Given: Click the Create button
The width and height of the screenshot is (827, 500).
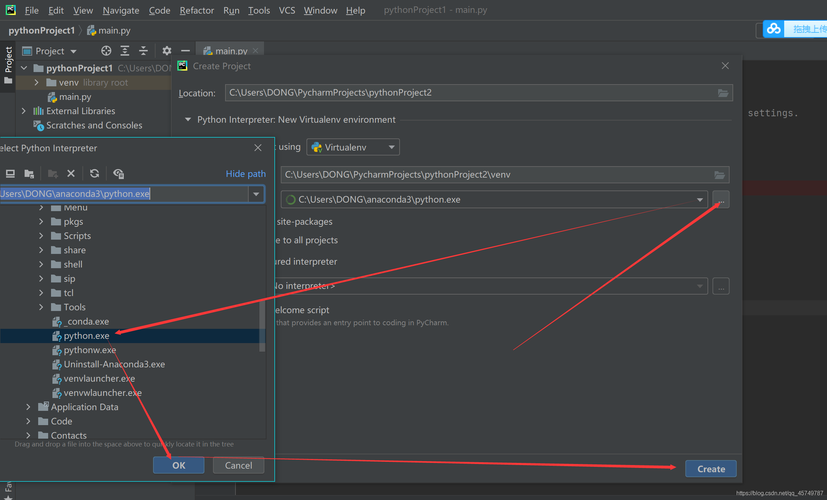Looking at the screenshot, I should click(x=711, y=469).
